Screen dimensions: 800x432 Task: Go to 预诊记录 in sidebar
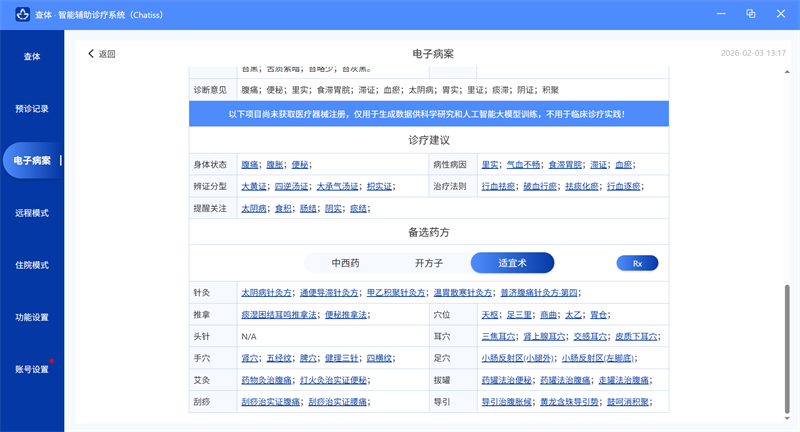click(32, 109)
